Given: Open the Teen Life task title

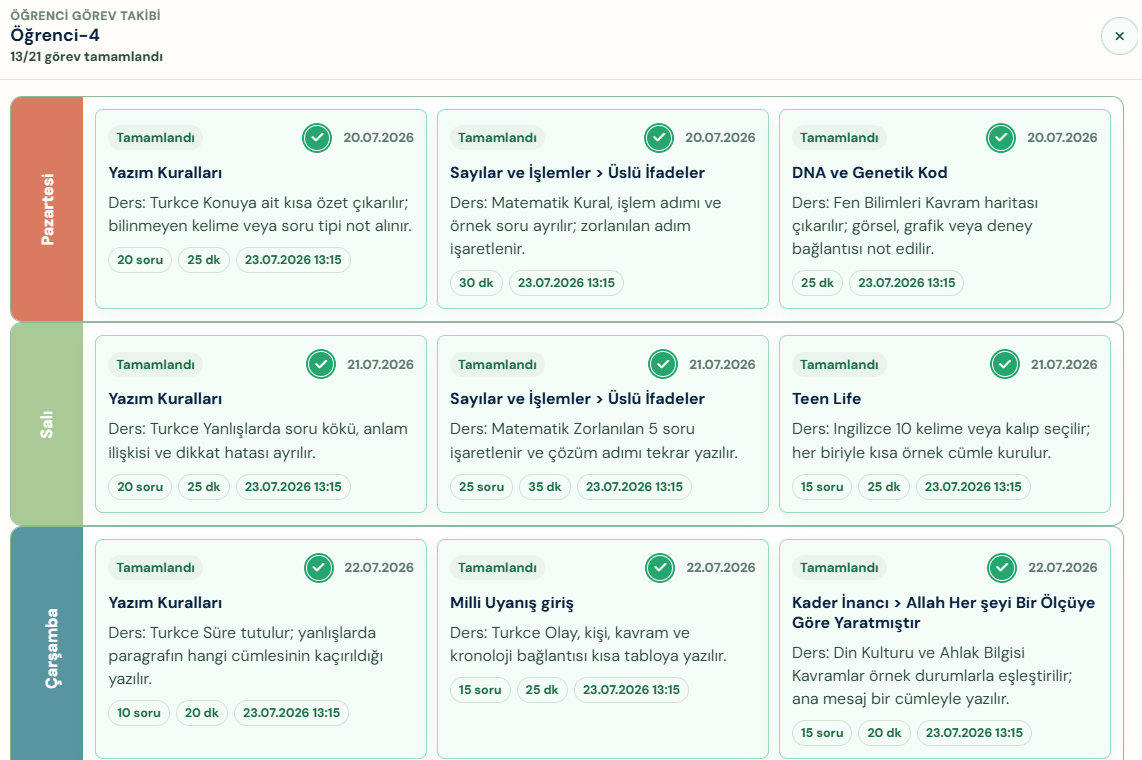Looking at the screenshot, I should [826, 399].
